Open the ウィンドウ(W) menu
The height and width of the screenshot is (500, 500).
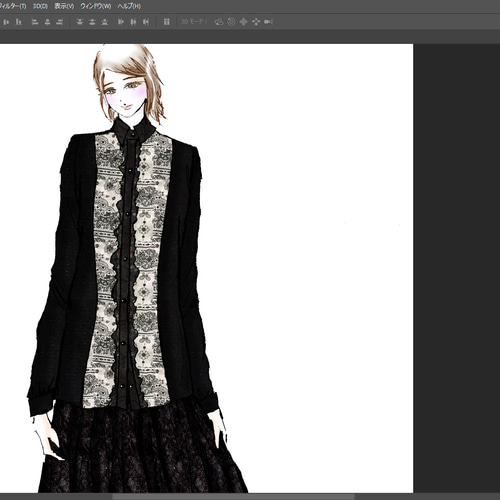click(96, 6)
